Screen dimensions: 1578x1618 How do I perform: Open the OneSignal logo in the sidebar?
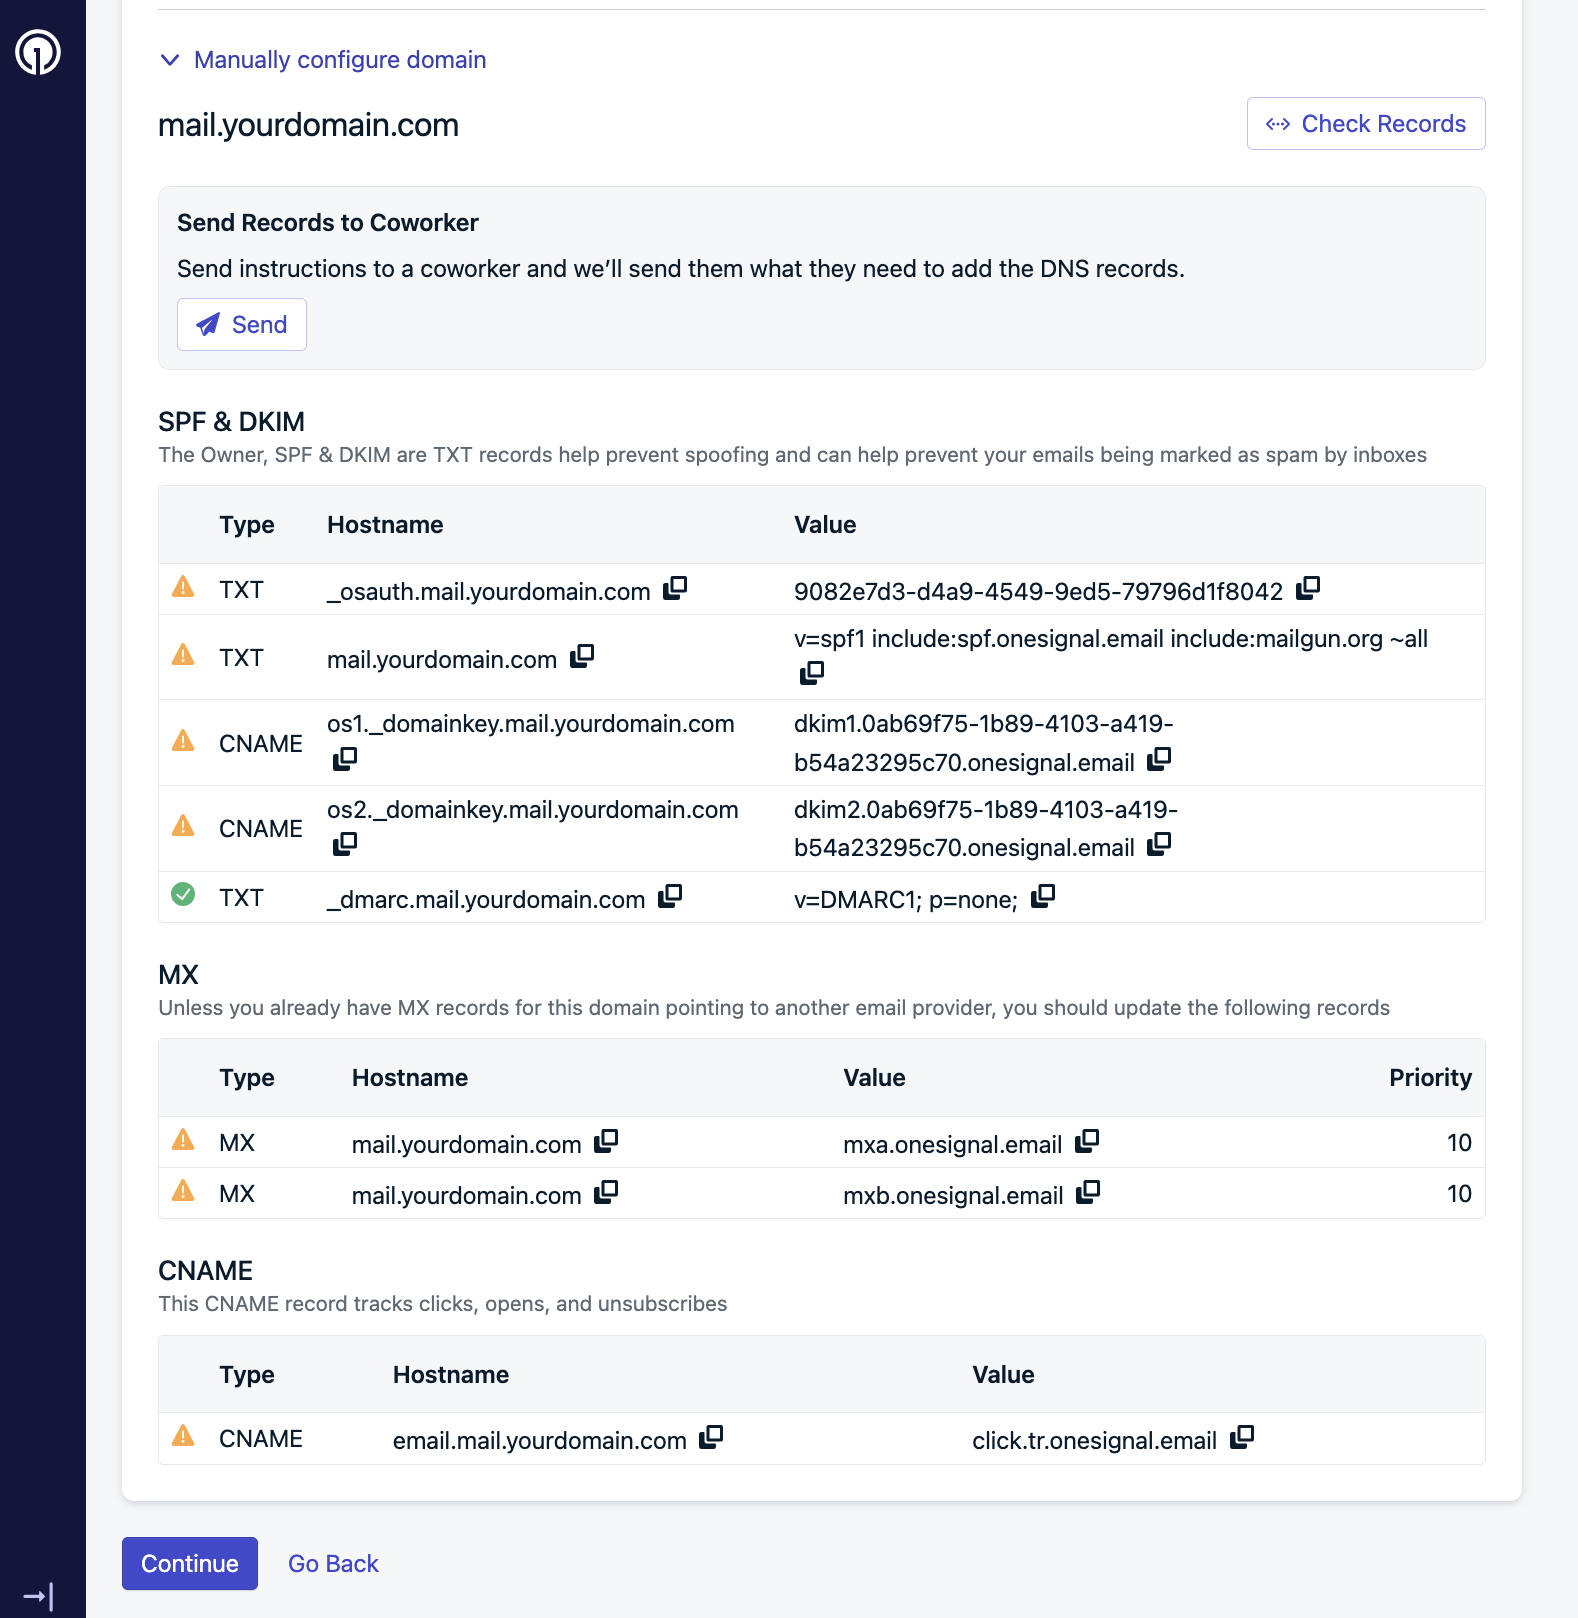38,52
